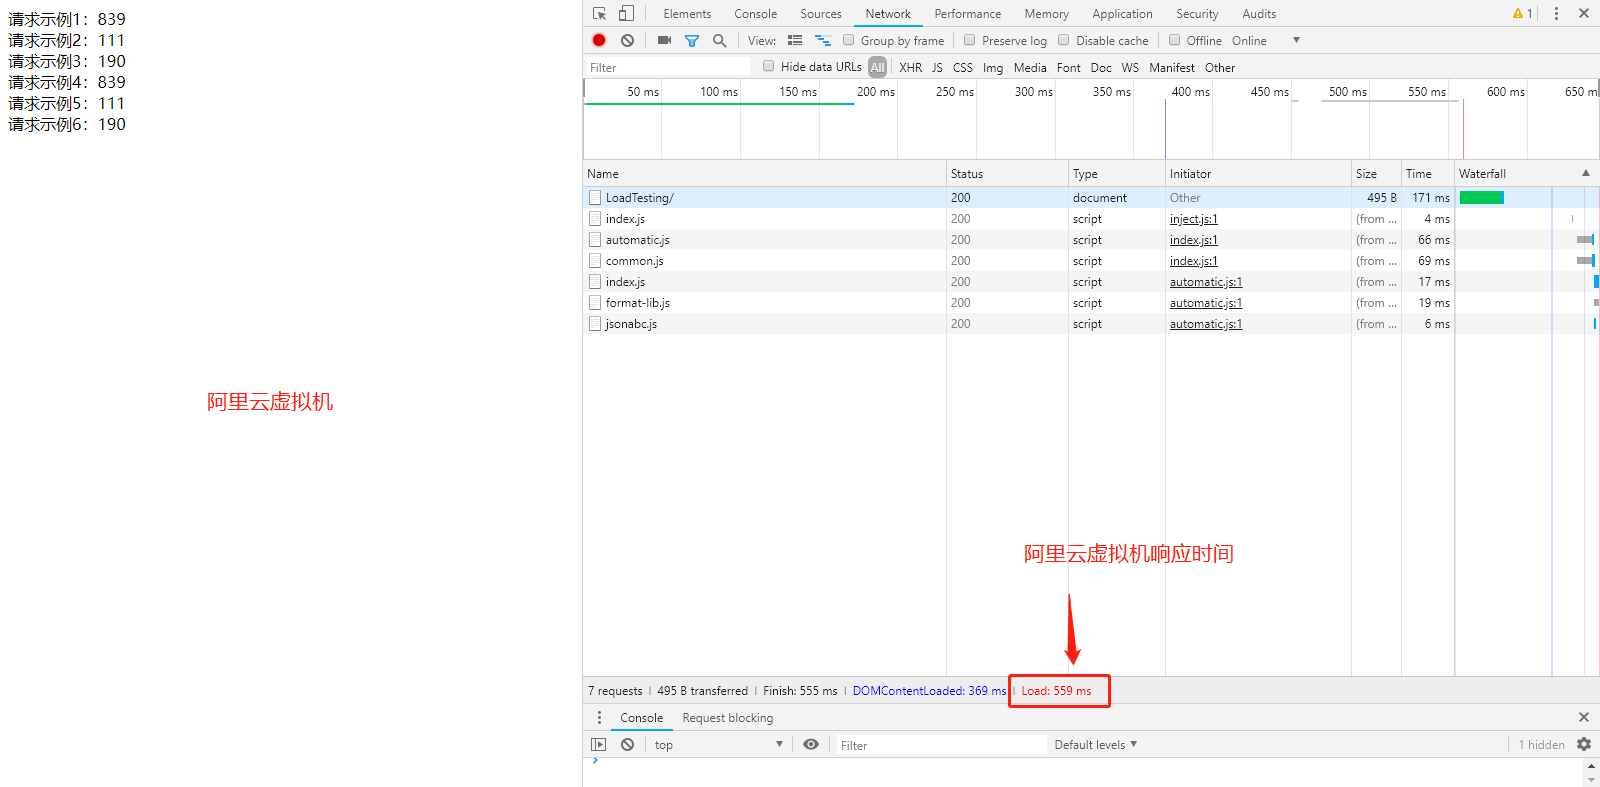1600x787 pixels.
Task: Enable the Preserve log checkbox
Action: click(x=969, y=40)
